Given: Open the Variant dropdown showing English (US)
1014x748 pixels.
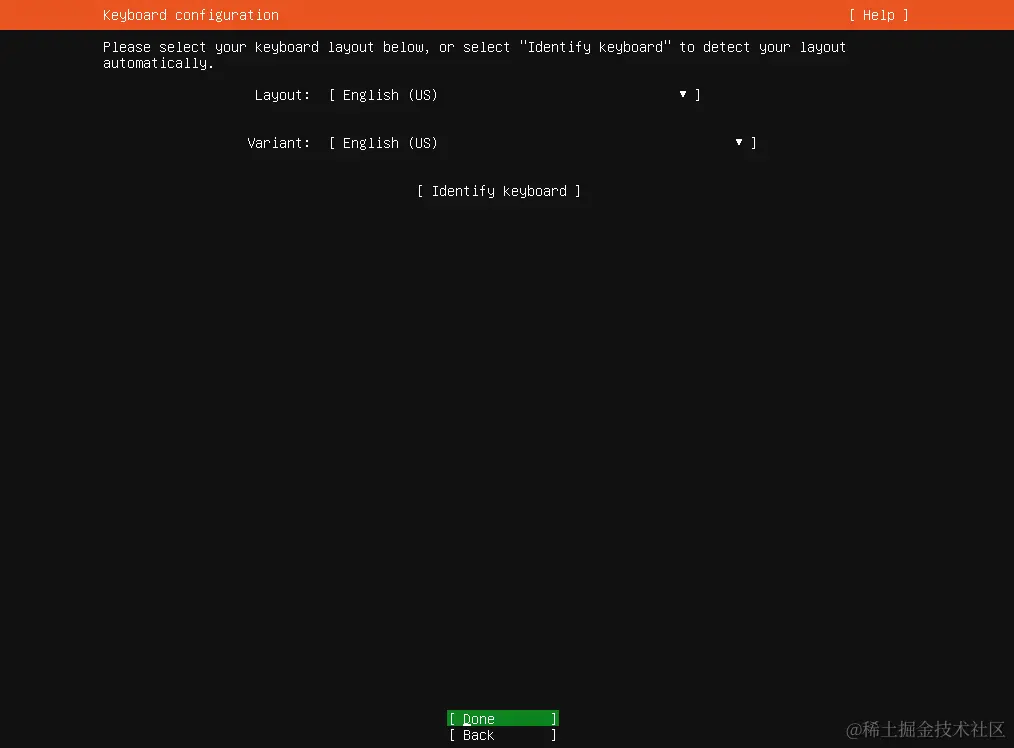Looking at the screenshot, I should click(x=542, y=143).
